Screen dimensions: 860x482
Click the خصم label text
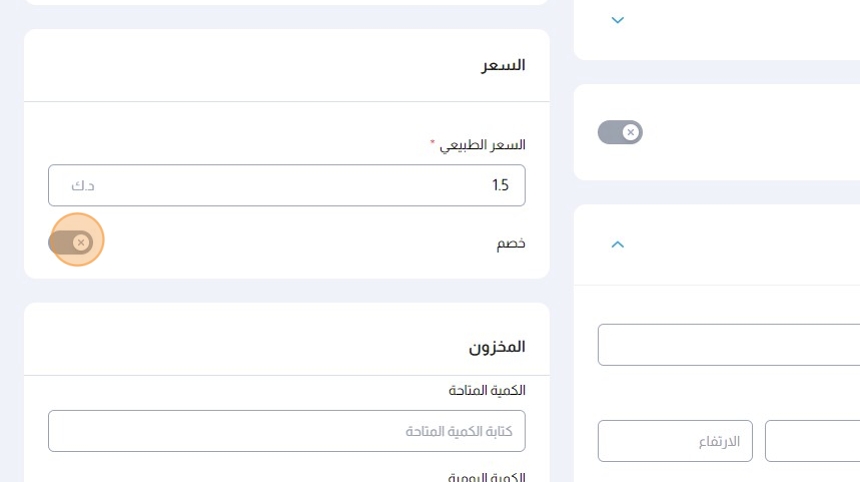pyautogui.click(x=511, y=243)
